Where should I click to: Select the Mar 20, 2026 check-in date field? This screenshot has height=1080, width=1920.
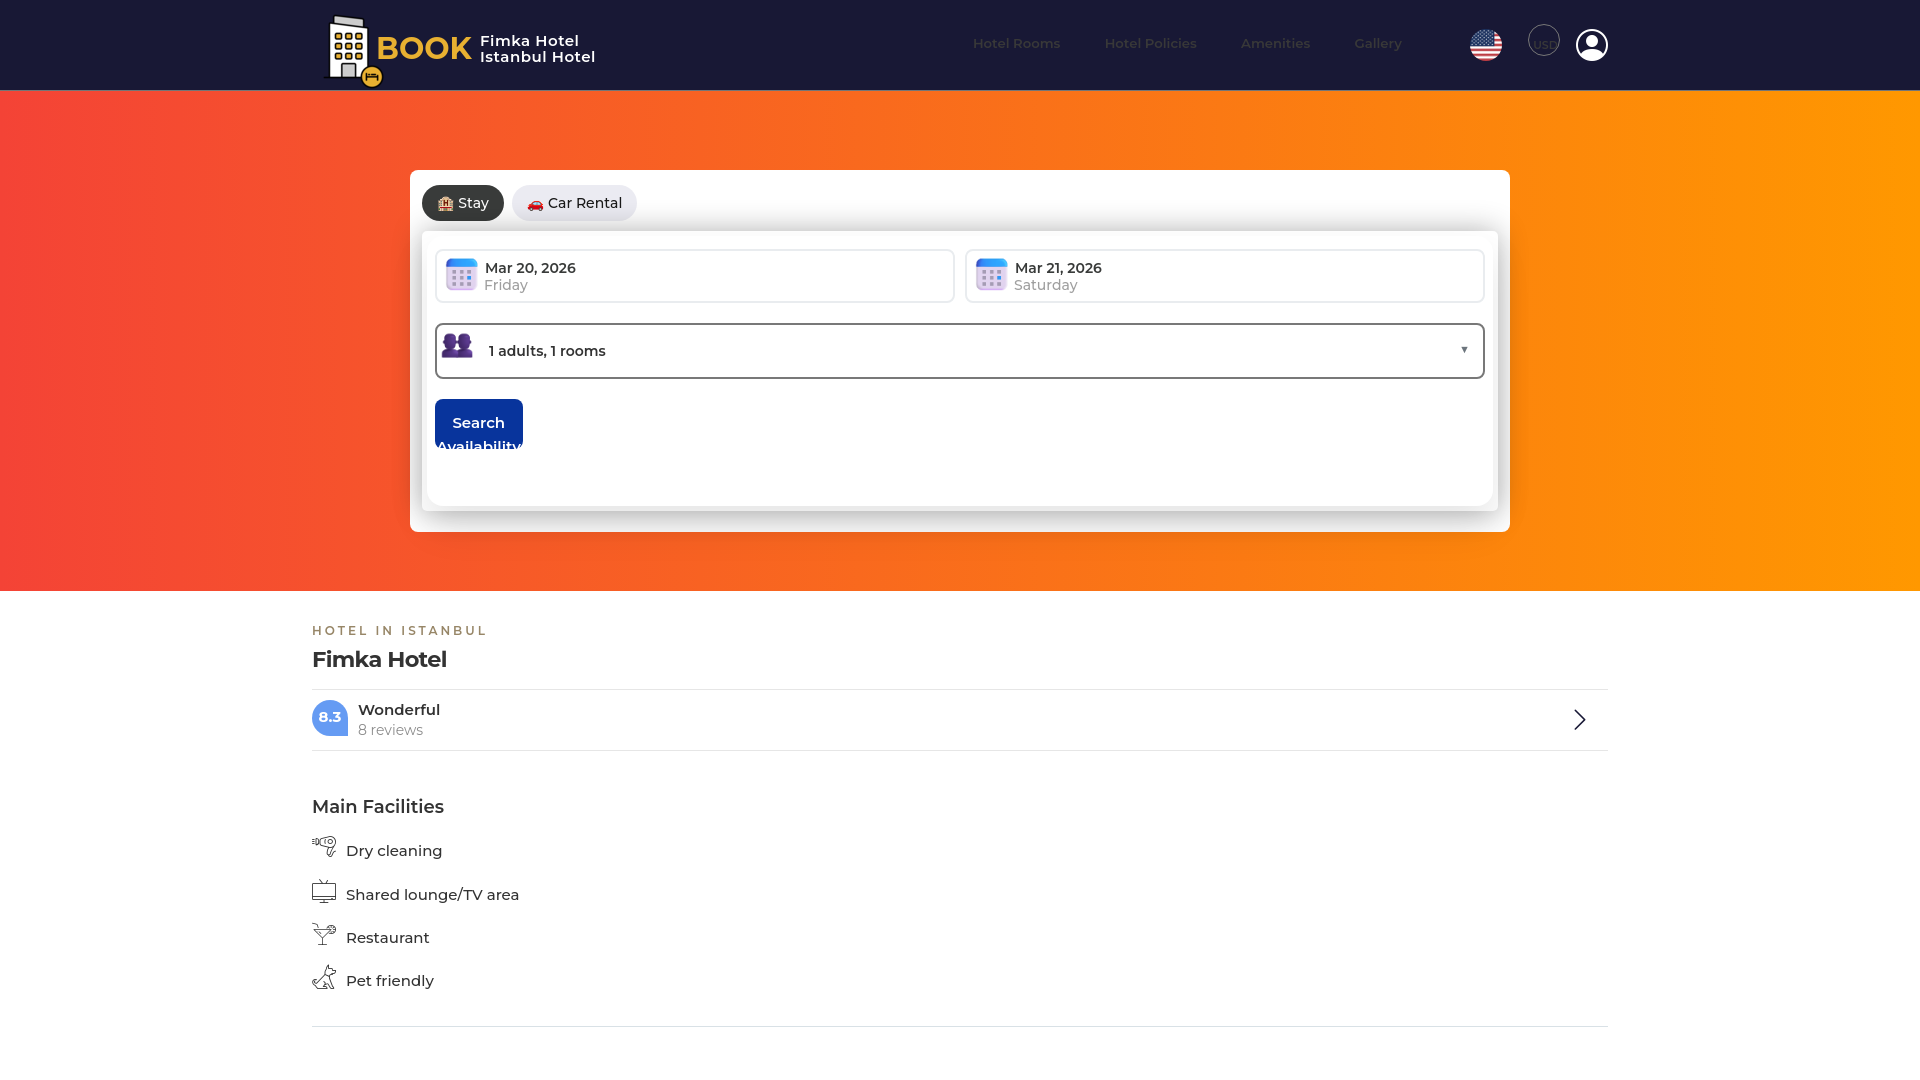(695, 276)
